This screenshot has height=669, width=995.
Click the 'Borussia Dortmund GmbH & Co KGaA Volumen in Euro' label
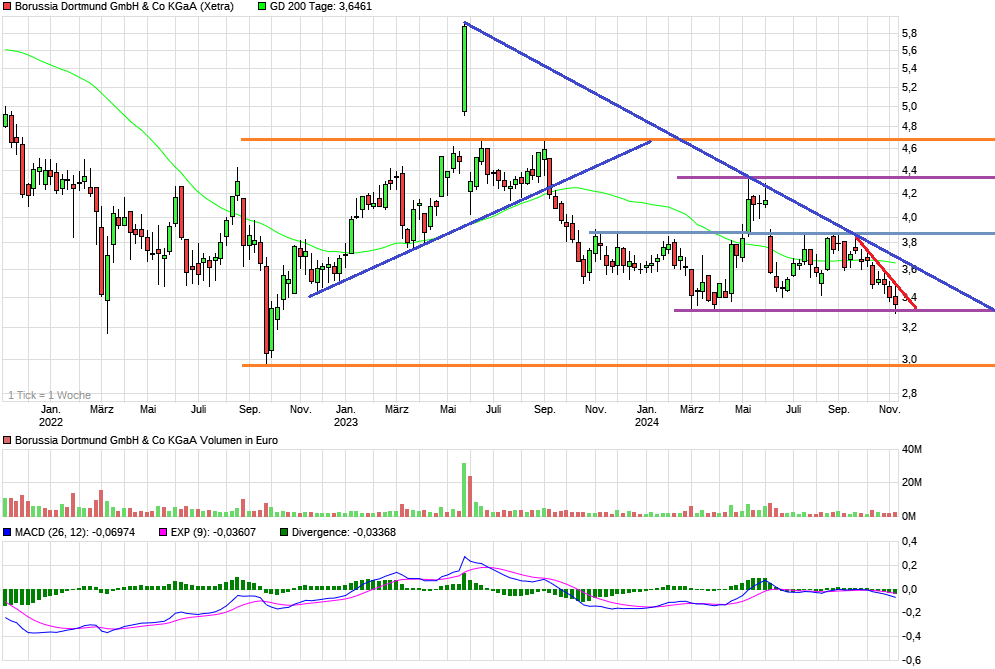(x=147, y=440)
